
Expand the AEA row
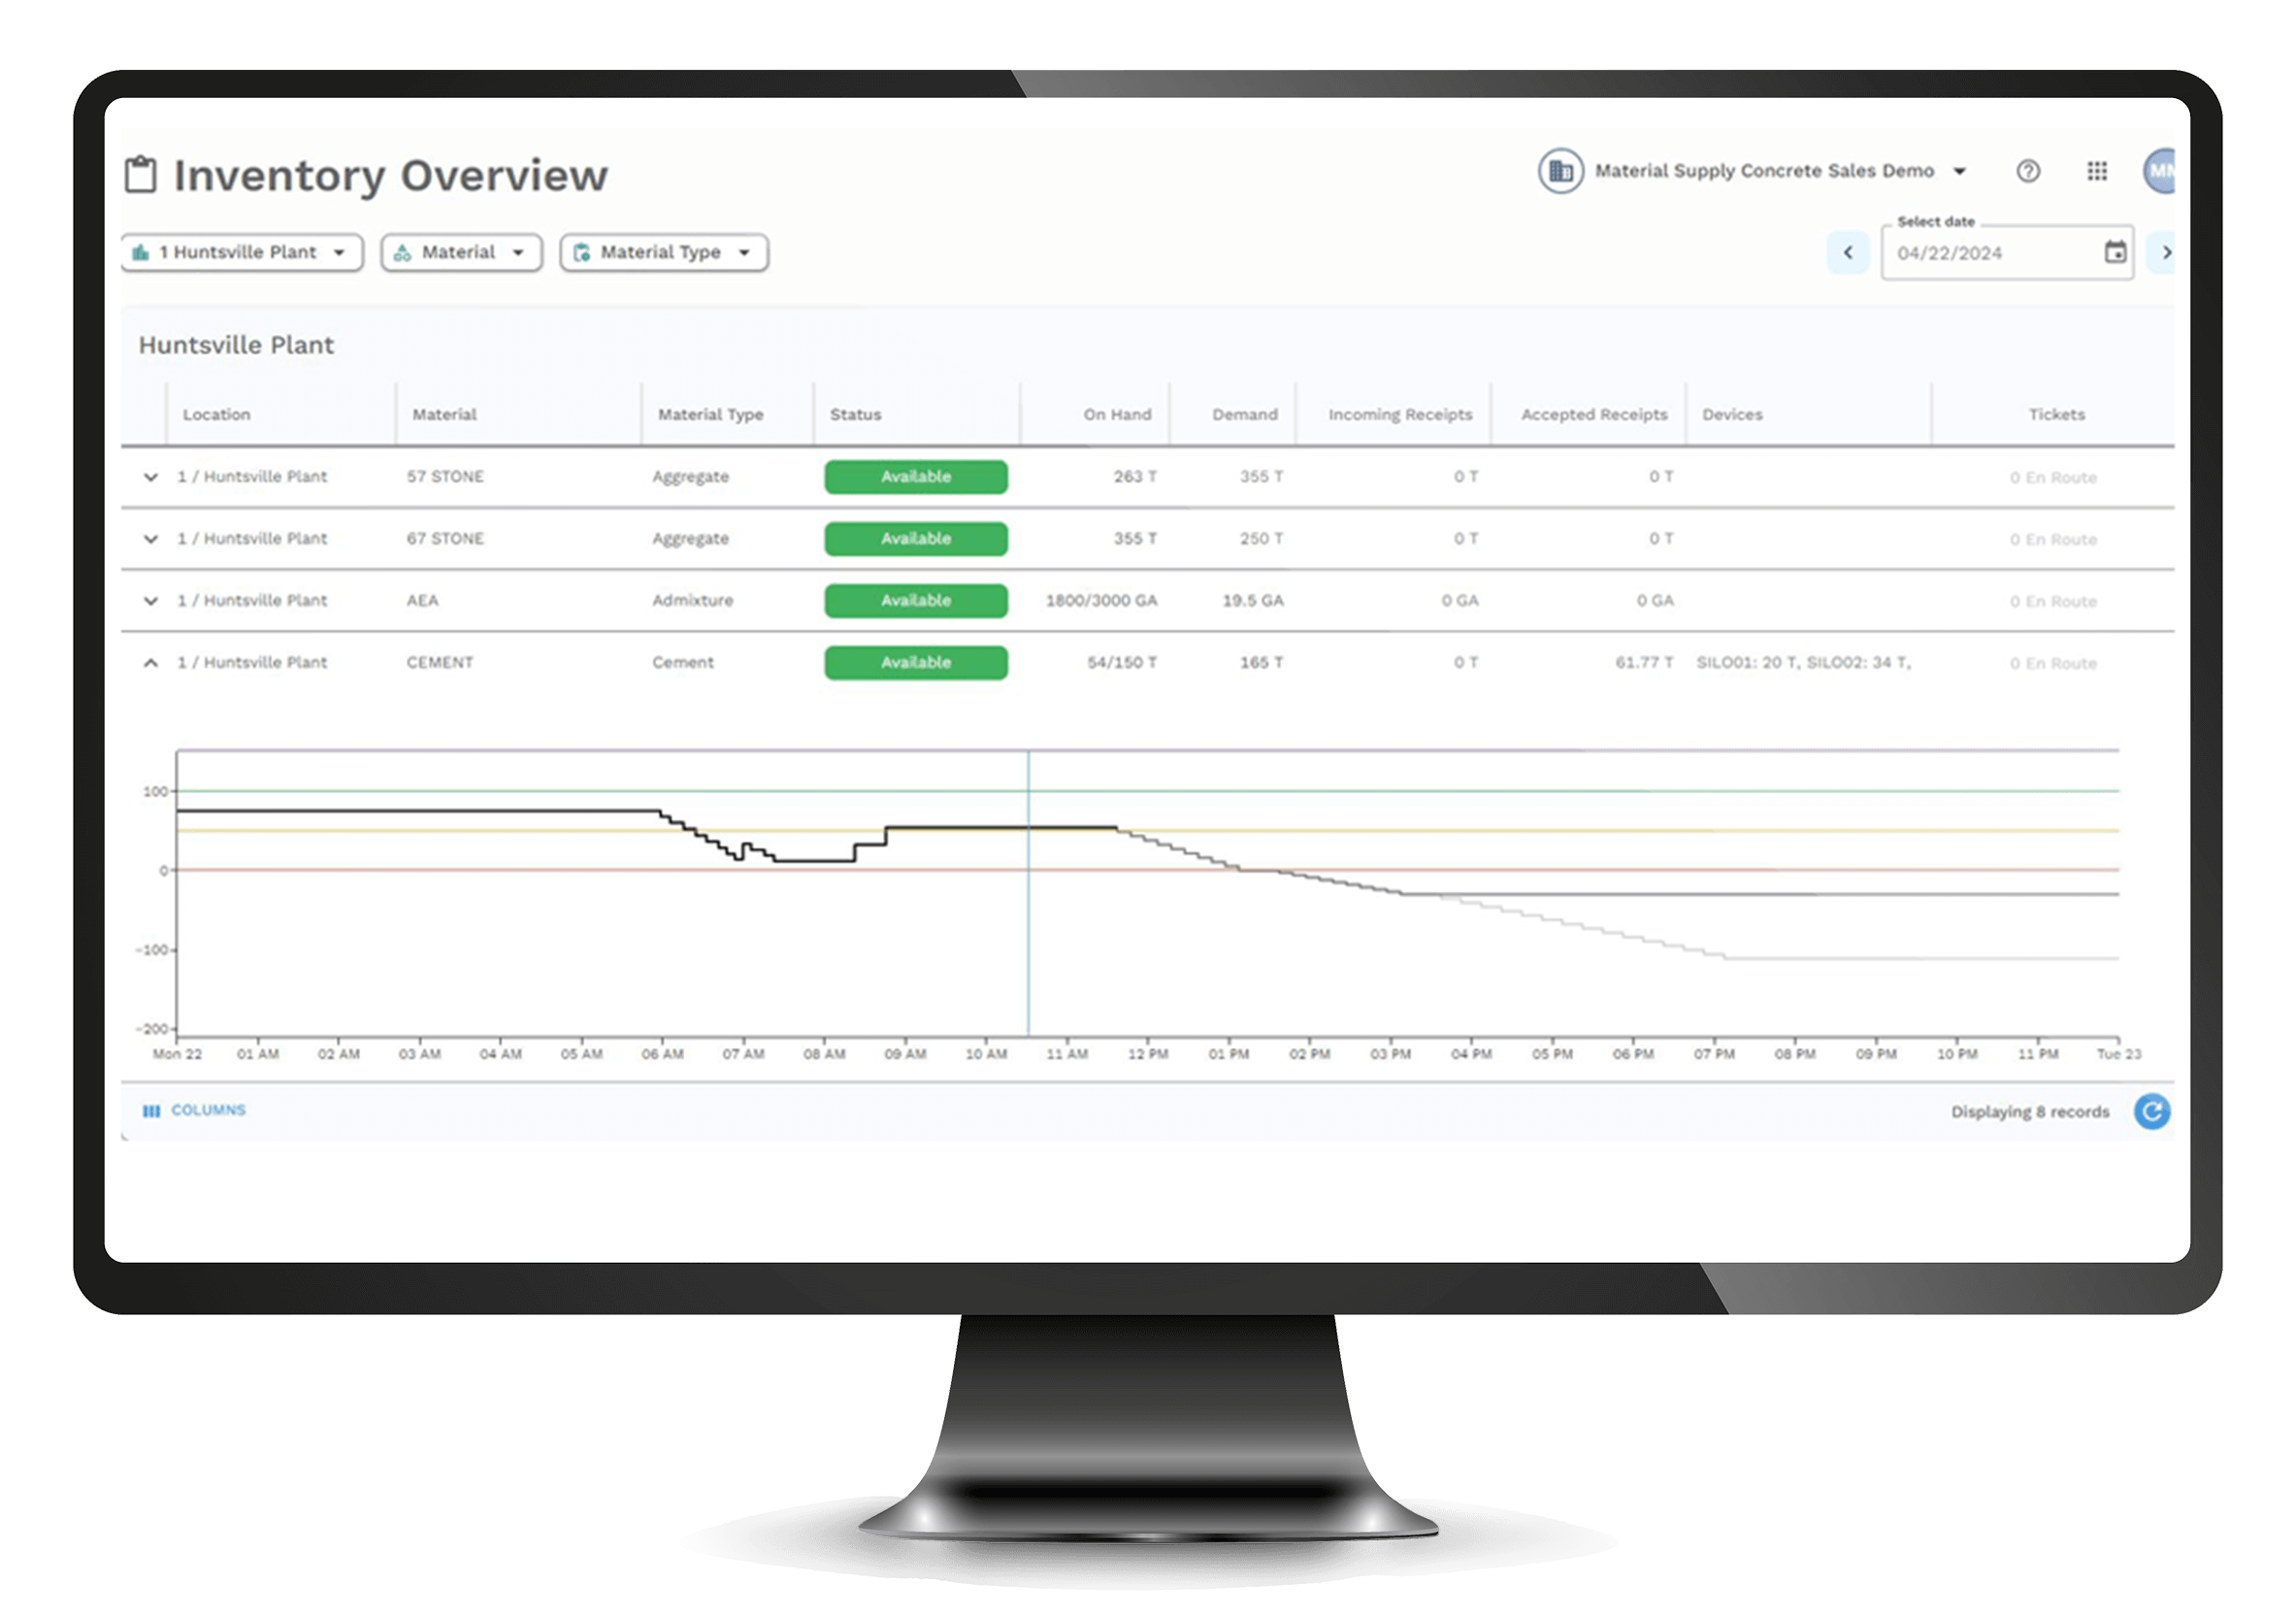coord(151,601)
